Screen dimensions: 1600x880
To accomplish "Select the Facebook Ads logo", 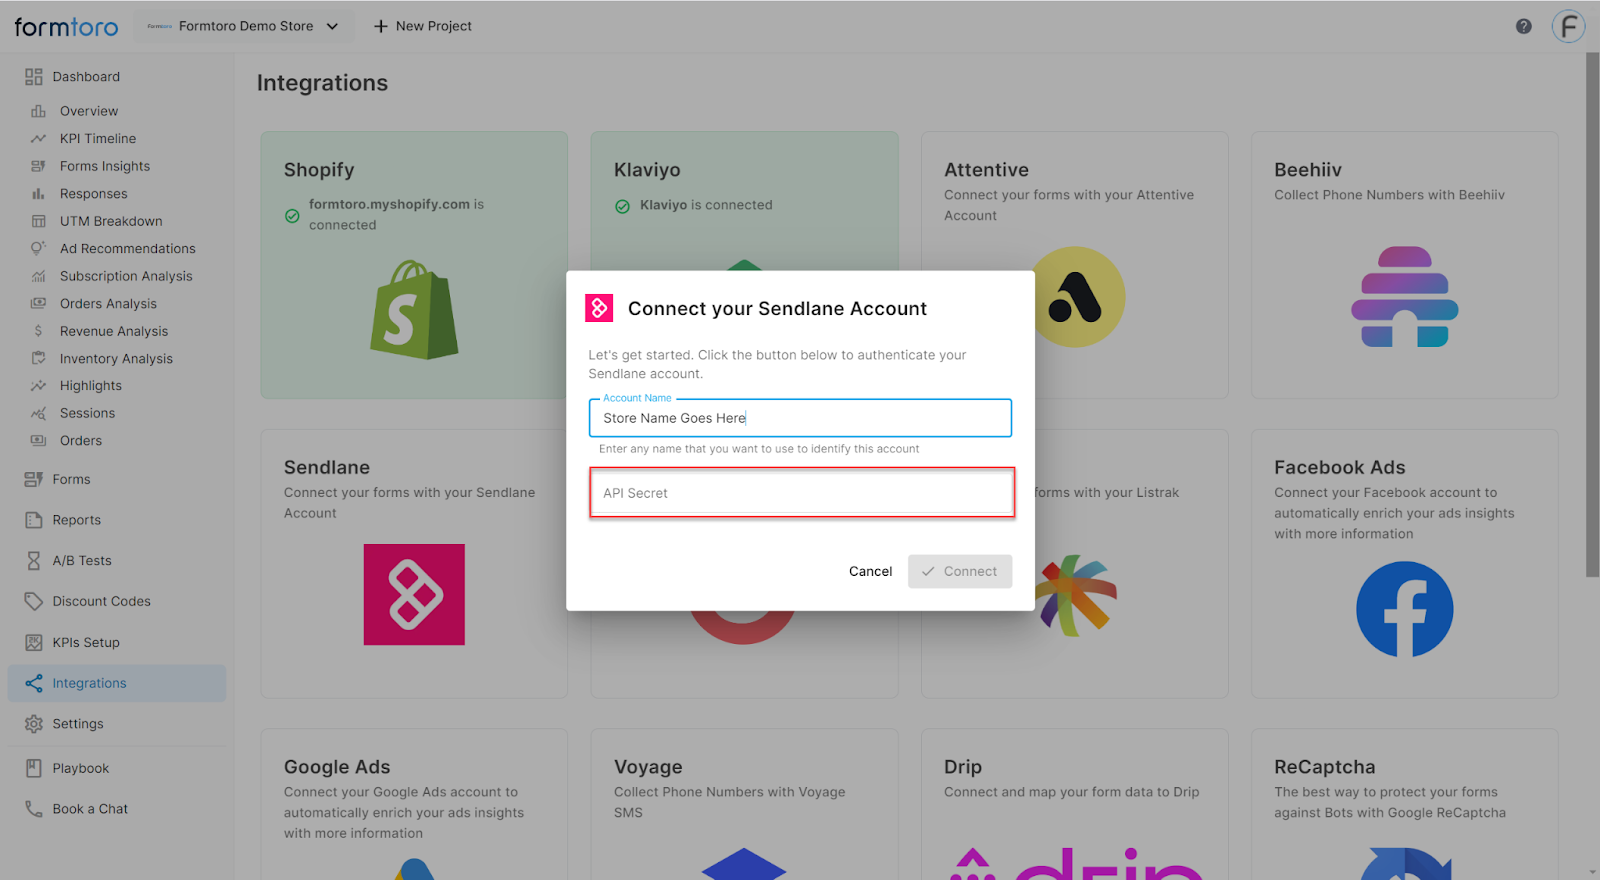I will (x=1404, y=609).
